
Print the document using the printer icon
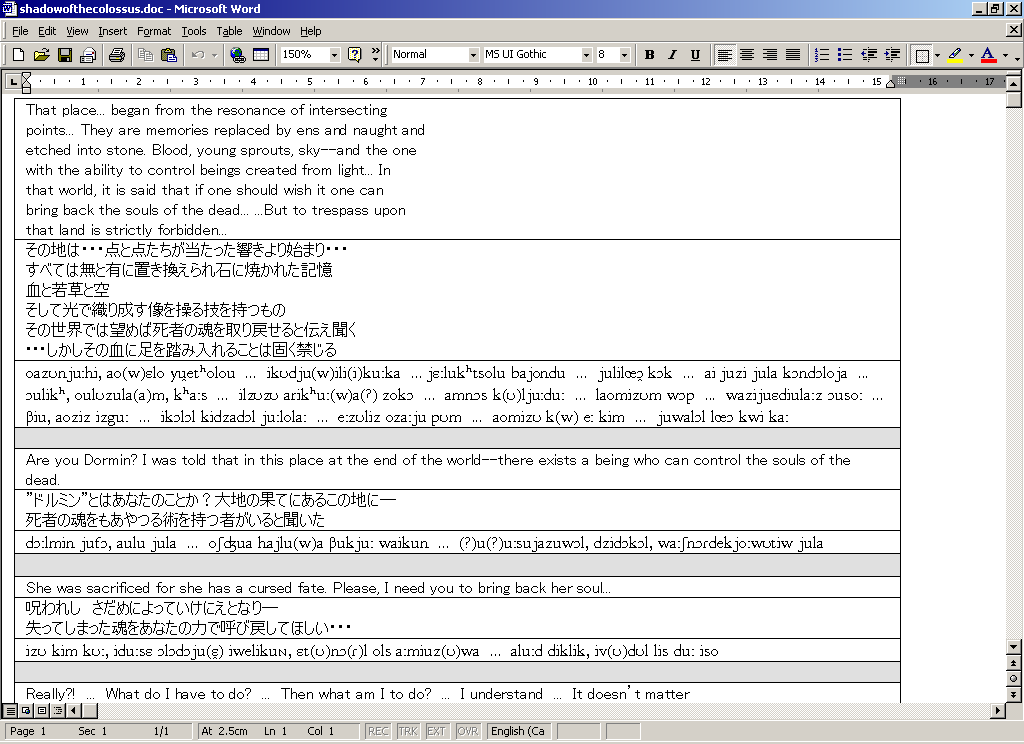(116, 55)
